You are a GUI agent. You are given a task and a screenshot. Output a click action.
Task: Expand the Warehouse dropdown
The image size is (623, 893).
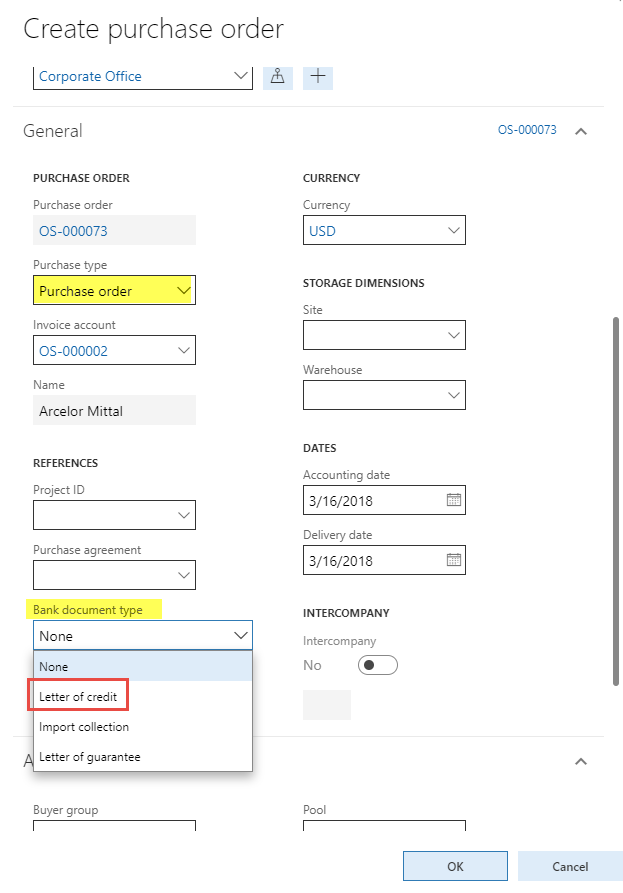[x=453, y=396]
